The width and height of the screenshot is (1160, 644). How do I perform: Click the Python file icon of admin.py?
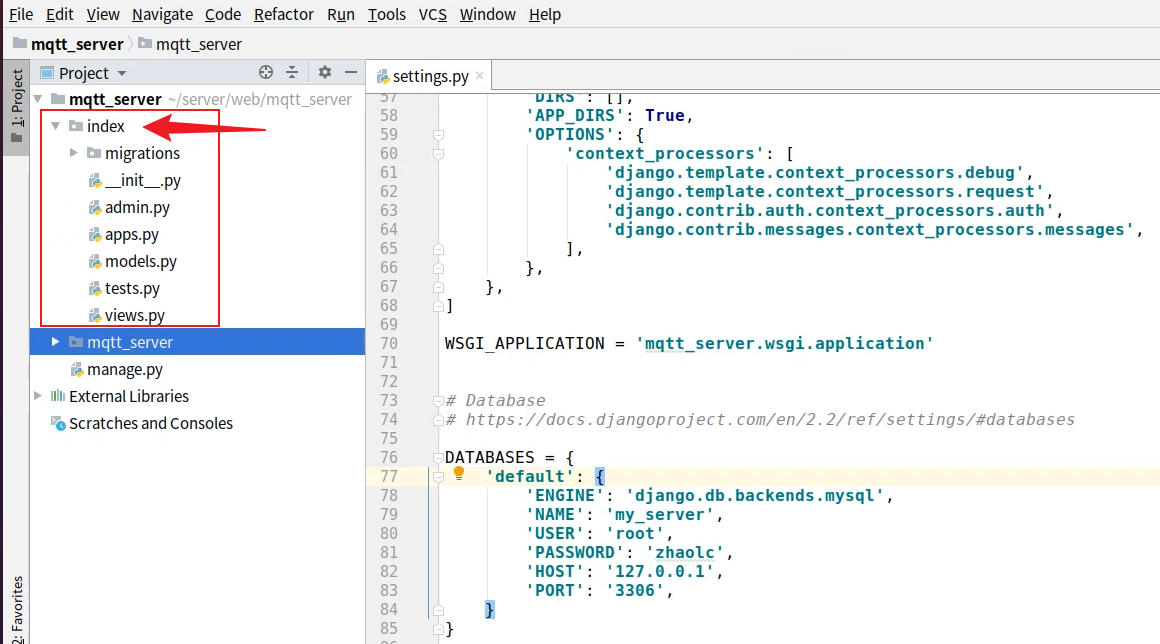point(95,208)
